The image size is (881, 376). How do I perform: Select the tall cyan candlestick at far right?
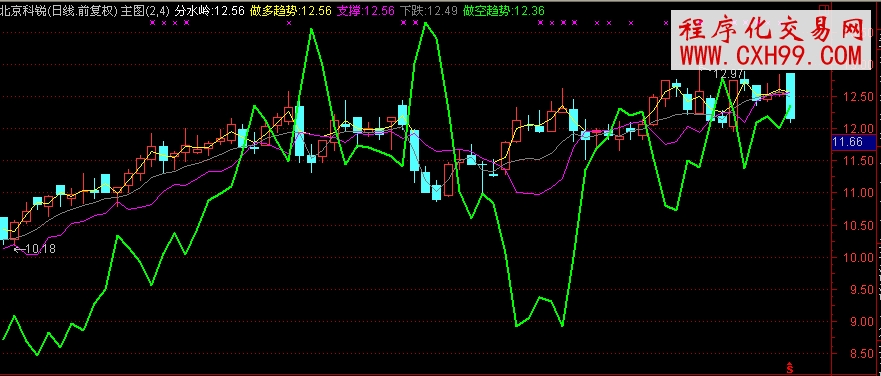coord(791,96)
